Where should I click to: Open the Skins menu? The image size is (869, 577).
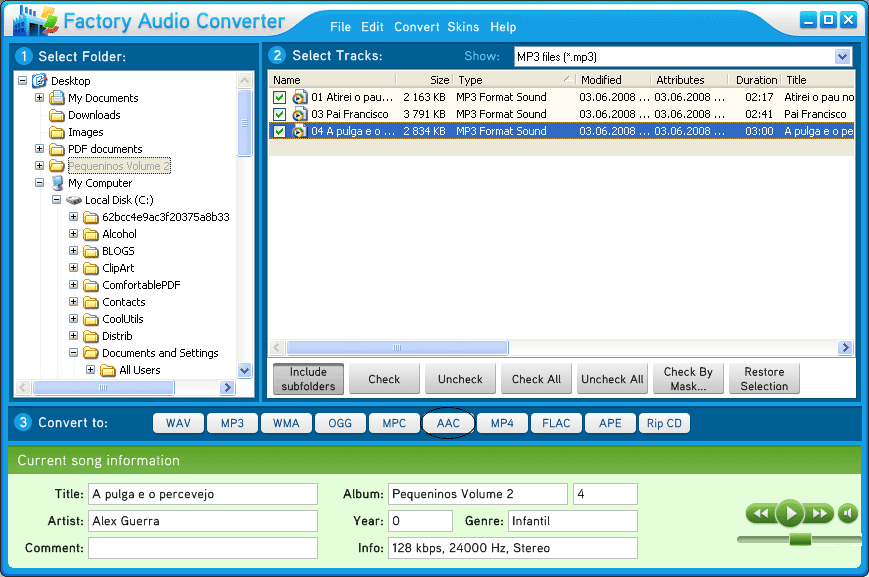tap(463, 27)
